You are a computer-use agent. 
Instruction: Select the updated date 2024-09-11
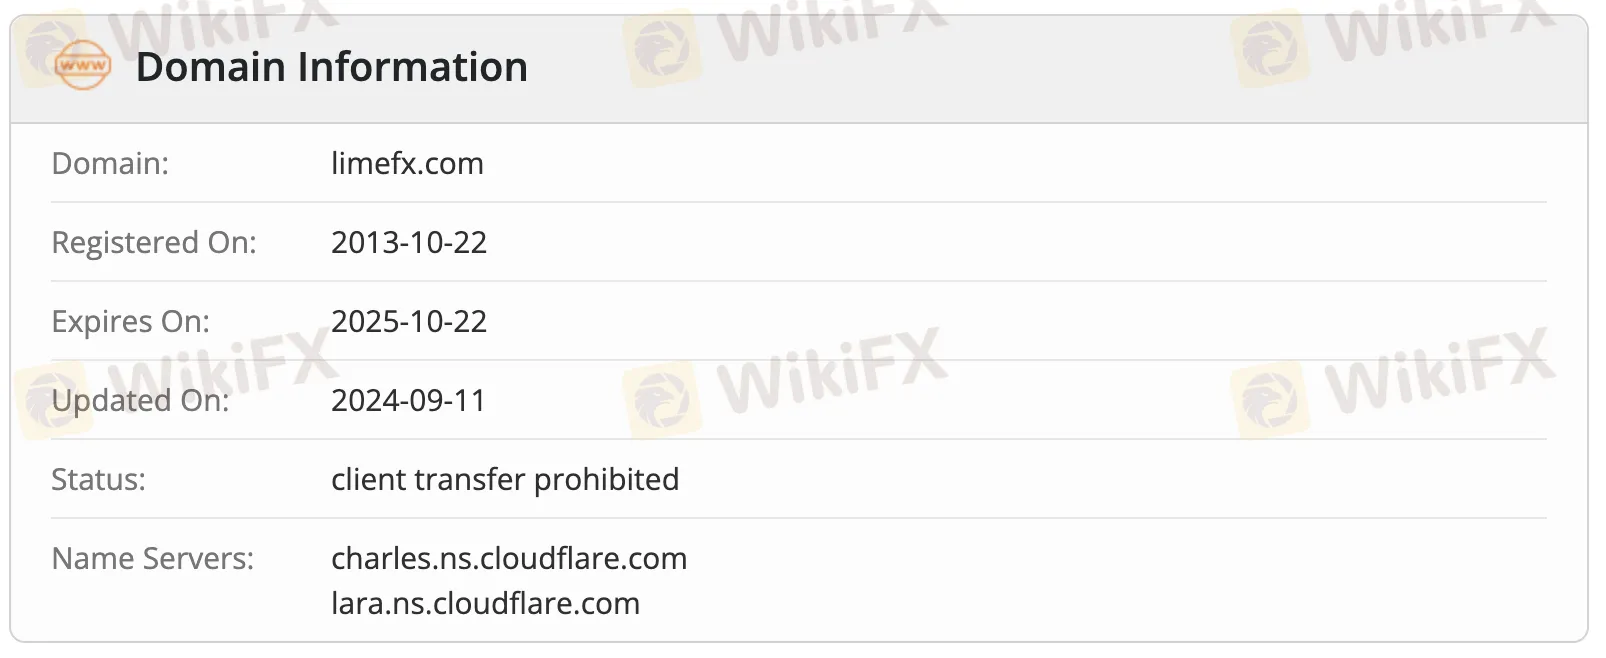point(408,400)
